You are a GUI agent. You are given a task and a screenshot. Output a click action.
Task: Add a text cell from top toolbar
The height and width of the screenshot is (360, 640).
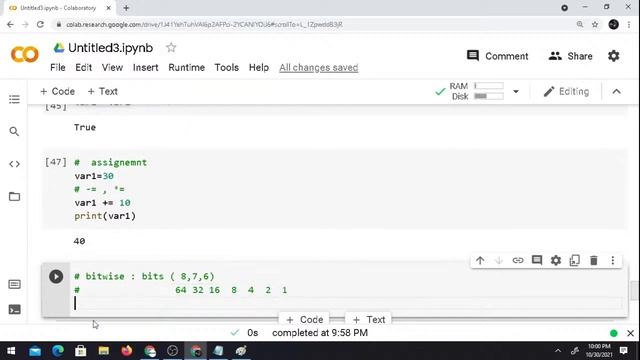[102, 91]
